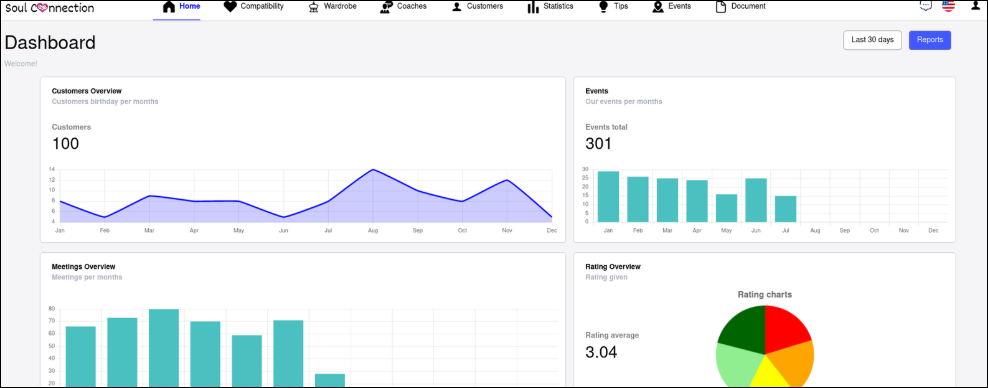Open Compatibility via the heart icon

click(230, 7)
